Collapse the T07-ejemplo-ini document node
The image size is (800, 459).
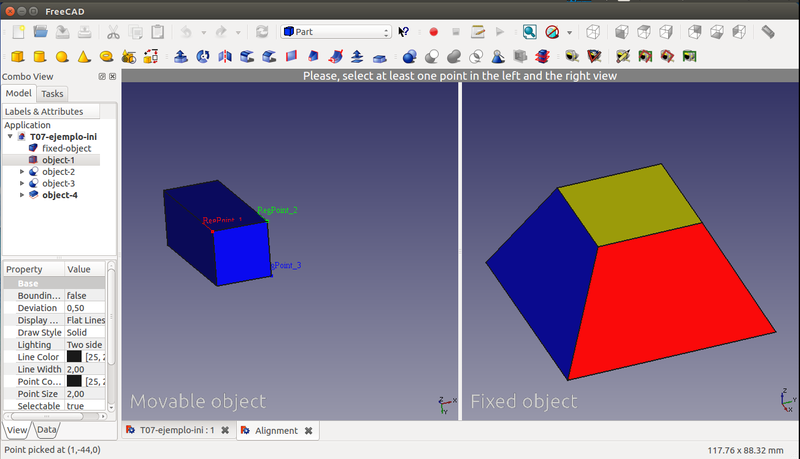pyautogui.click(x=11, y=137)
